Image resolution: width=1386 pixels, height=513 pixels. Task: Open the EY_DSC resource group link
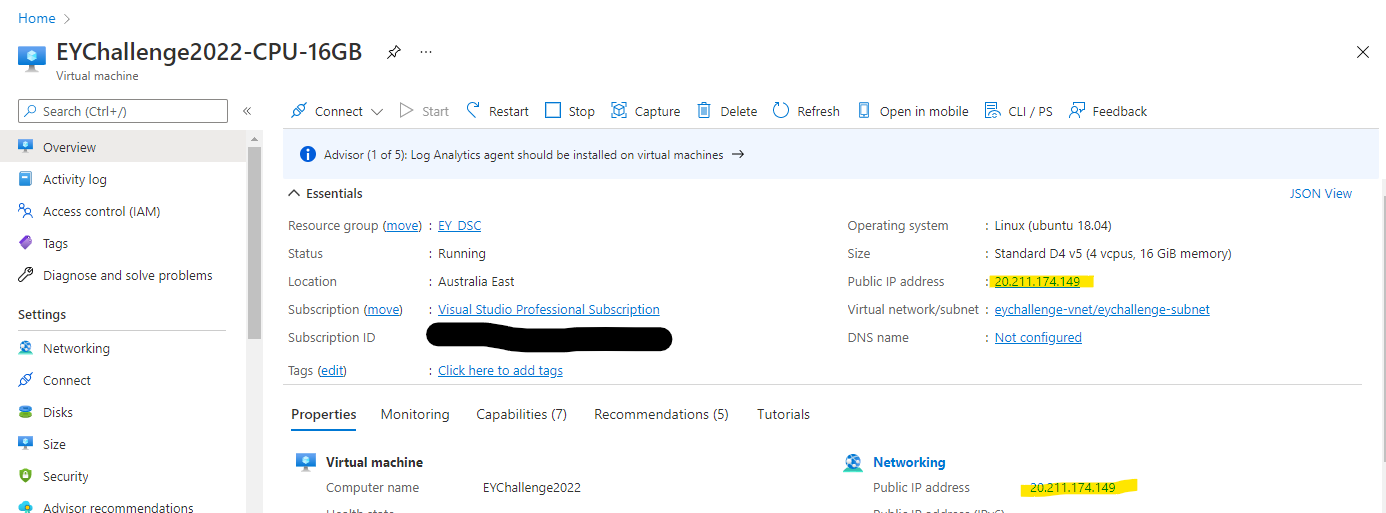tap(459, 225)
